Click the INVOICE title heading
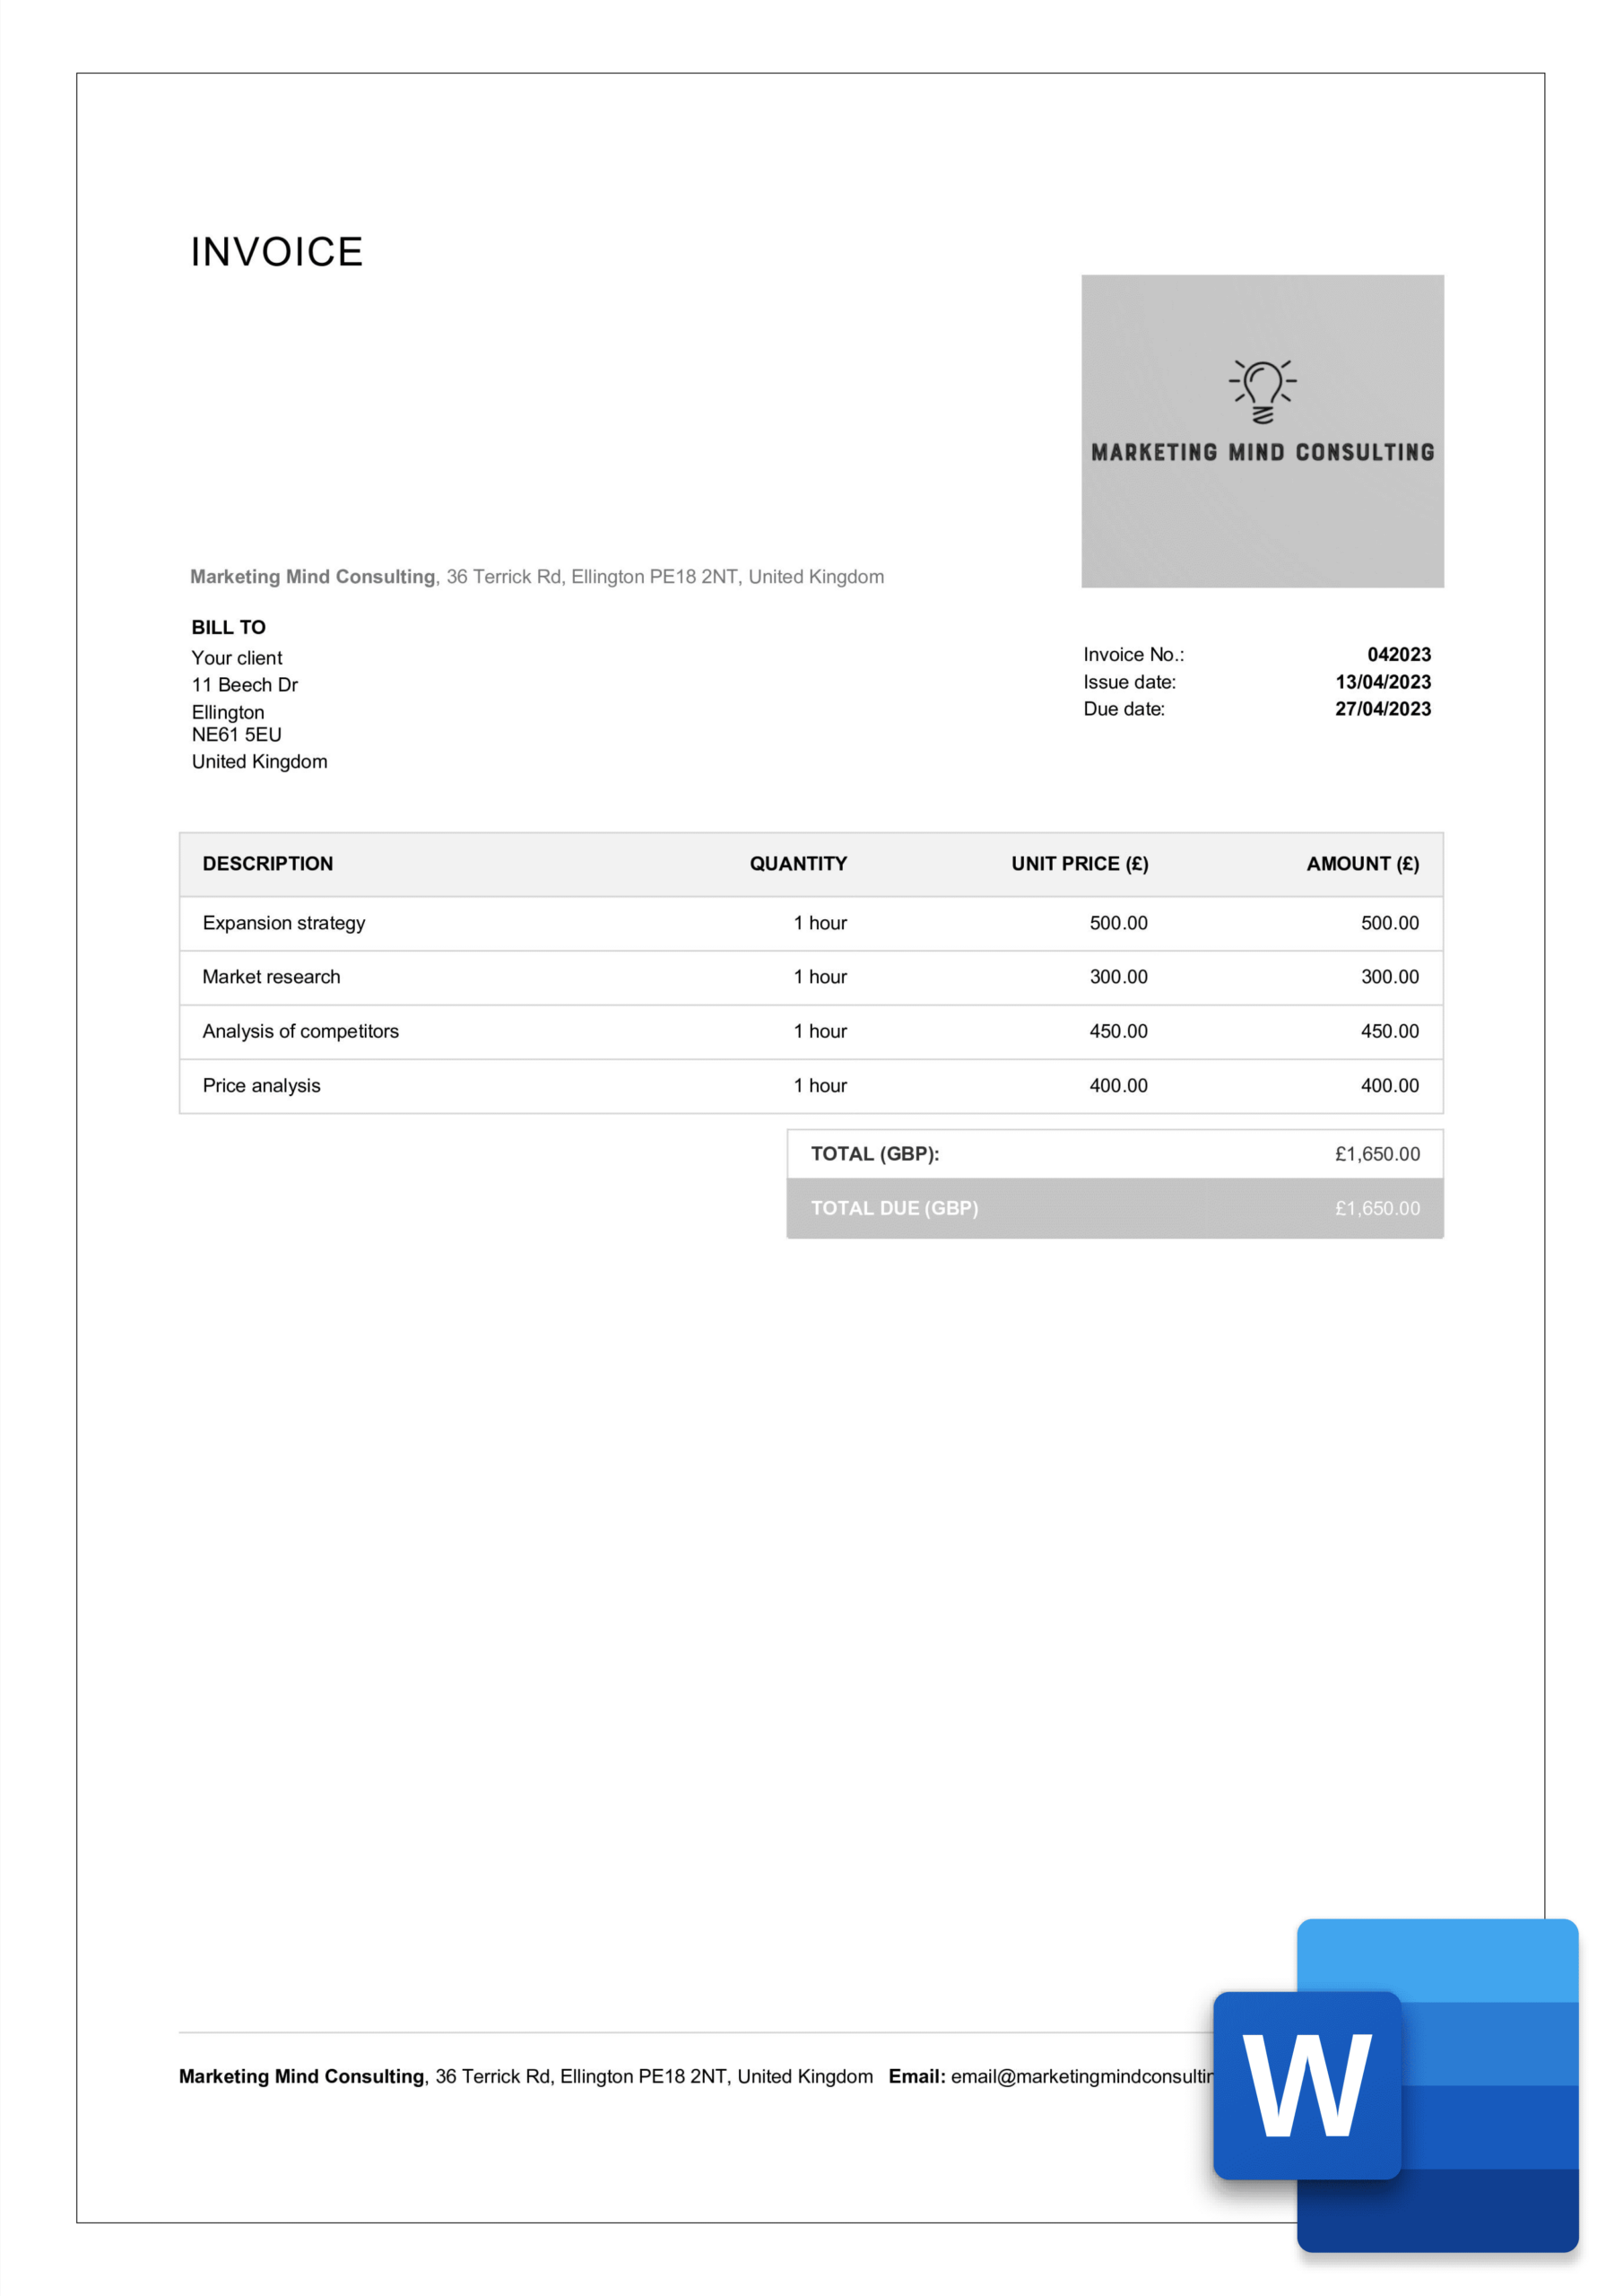Screen dimensions: 1623x2296 point(276,252)
